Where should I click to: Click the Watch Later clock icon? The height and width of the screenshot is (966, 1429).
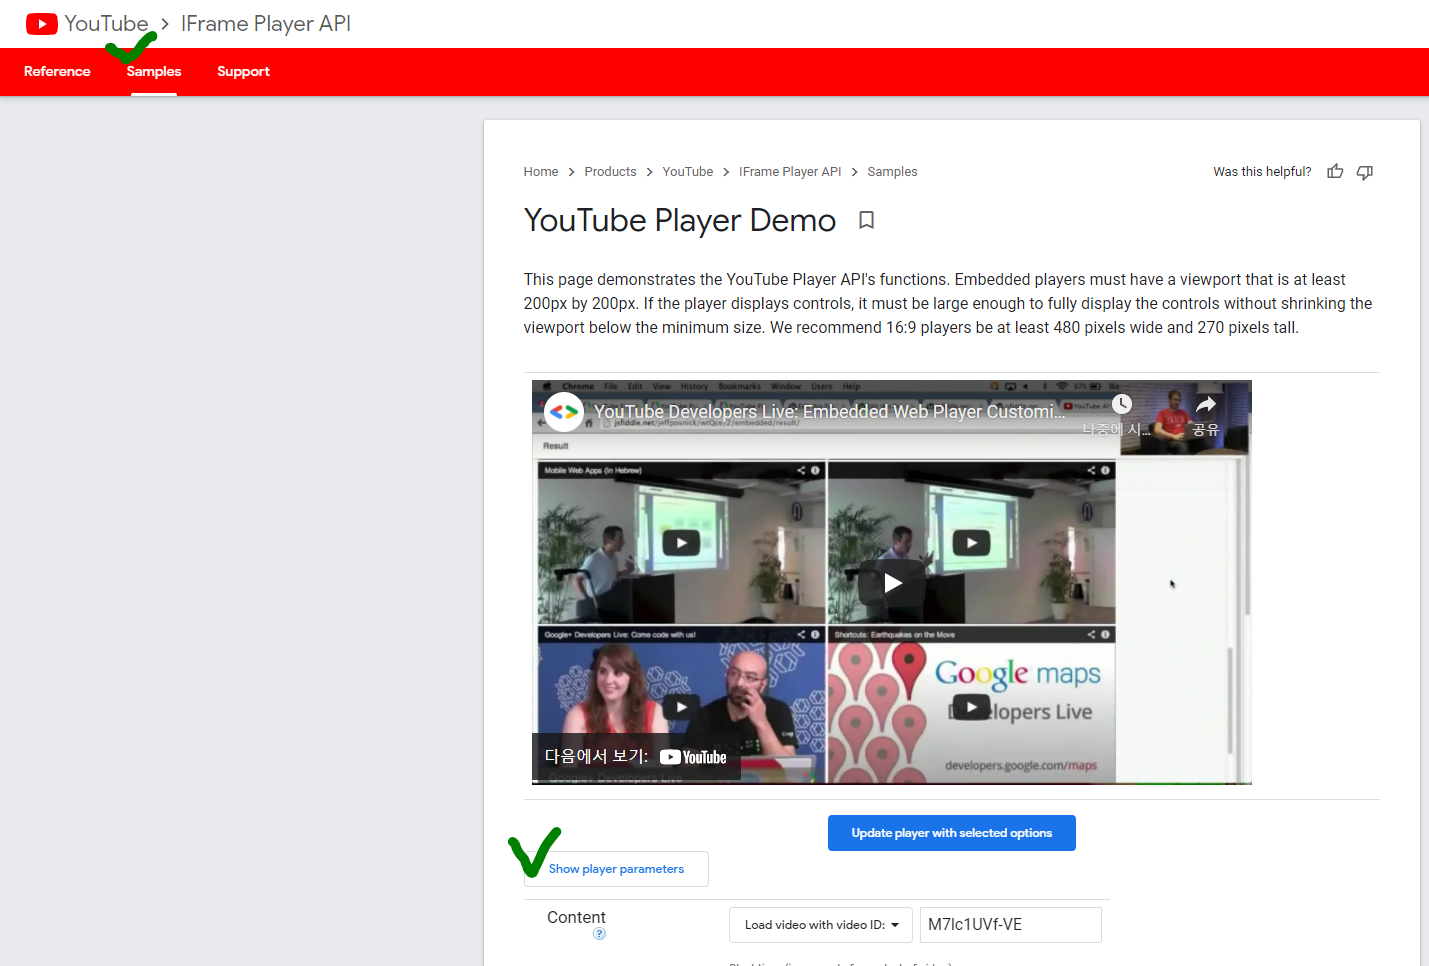[x=1121, y=404]
